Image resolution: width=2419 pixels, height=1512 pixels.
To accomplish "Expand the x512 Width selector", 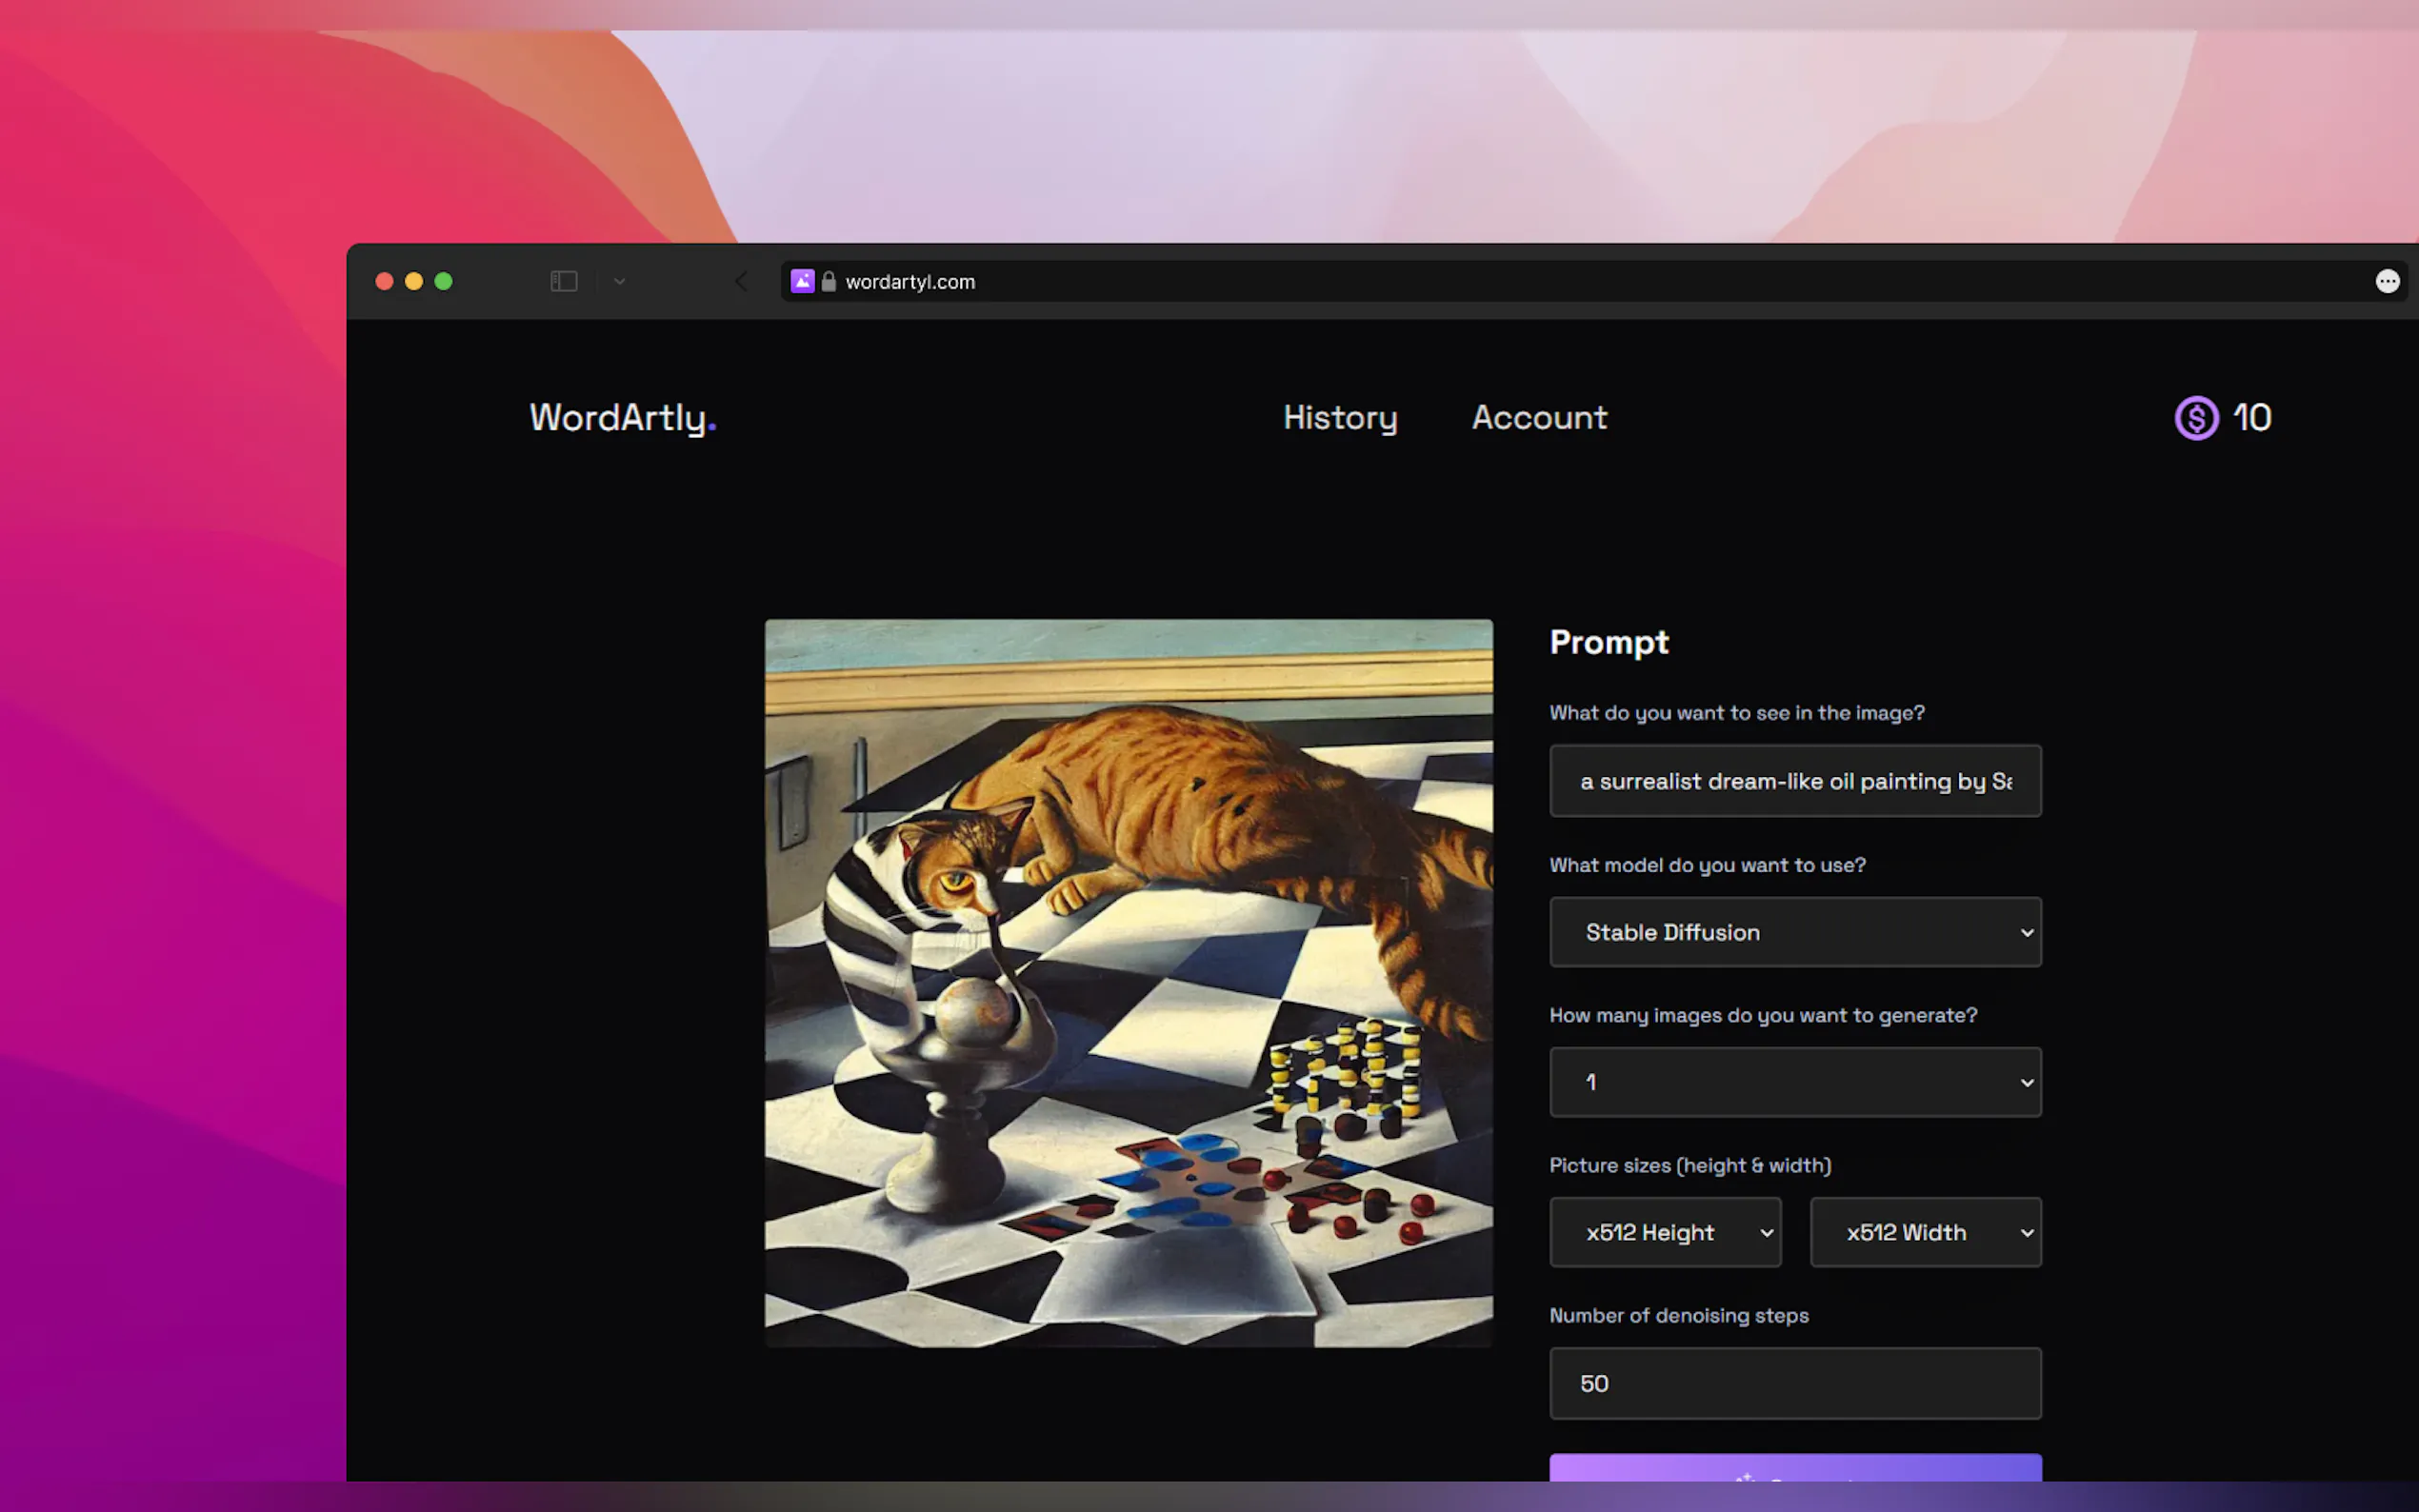I will (x=1925, y=1232).
